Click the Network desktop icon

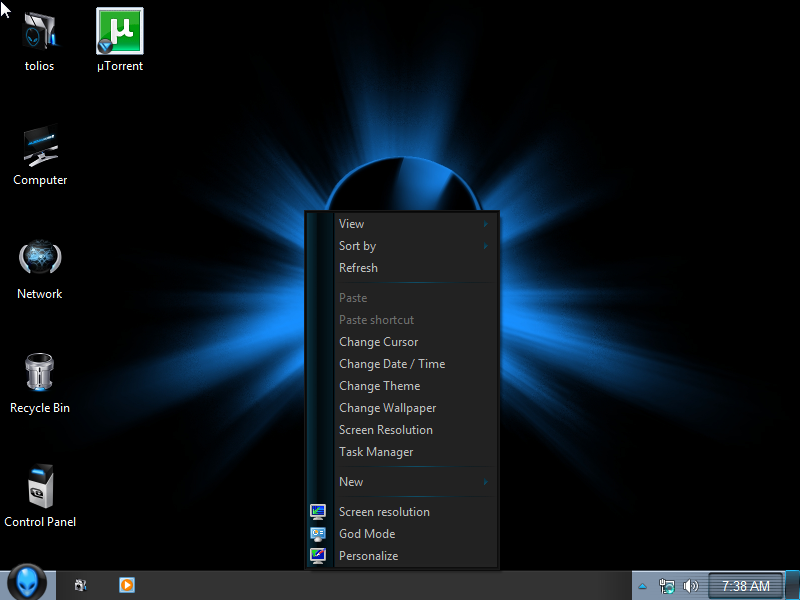(40, 260)
